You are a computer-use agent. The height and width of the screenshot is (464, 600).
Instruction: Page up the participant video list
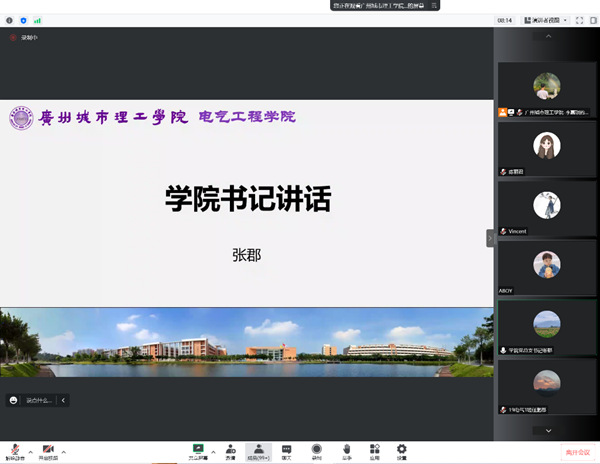pyautogui.click(x=548, y=36)
